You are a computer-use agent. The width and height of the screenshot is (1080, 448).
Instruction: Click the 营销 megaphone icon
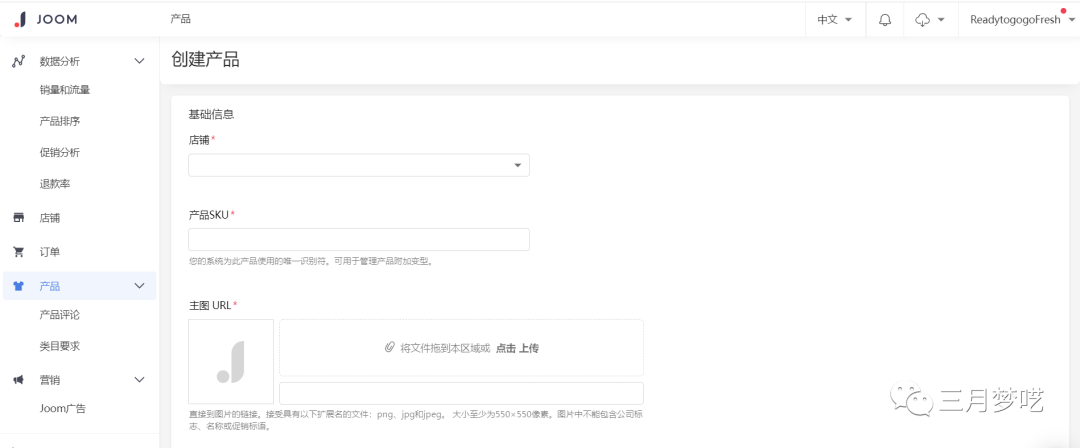click(18, 380)
